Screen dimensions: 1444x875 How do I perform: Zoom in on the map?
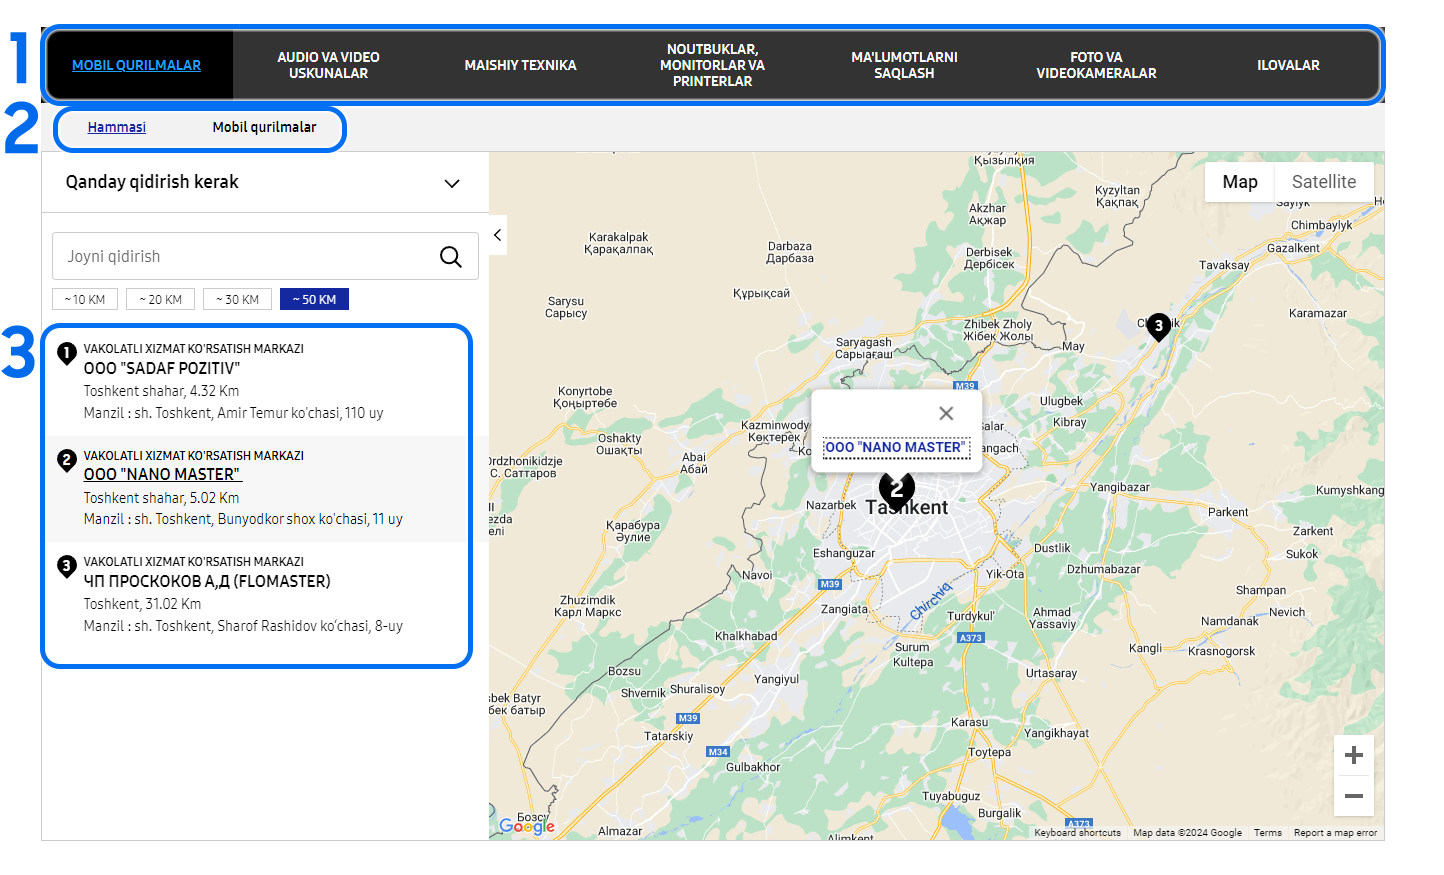[x=1354, y=755]
